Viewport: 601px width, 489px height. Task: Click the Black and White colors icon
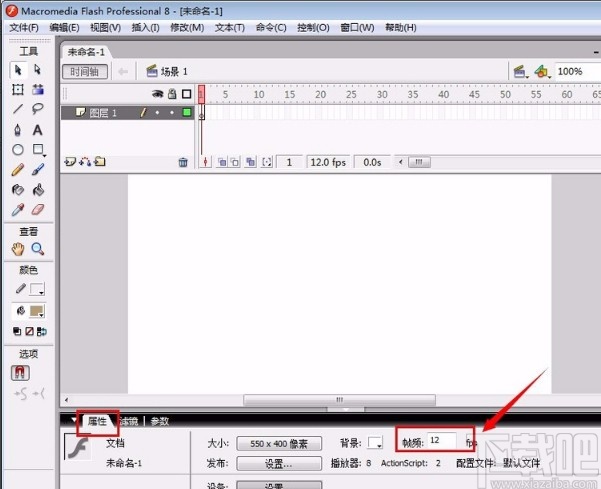click(17, 331)
